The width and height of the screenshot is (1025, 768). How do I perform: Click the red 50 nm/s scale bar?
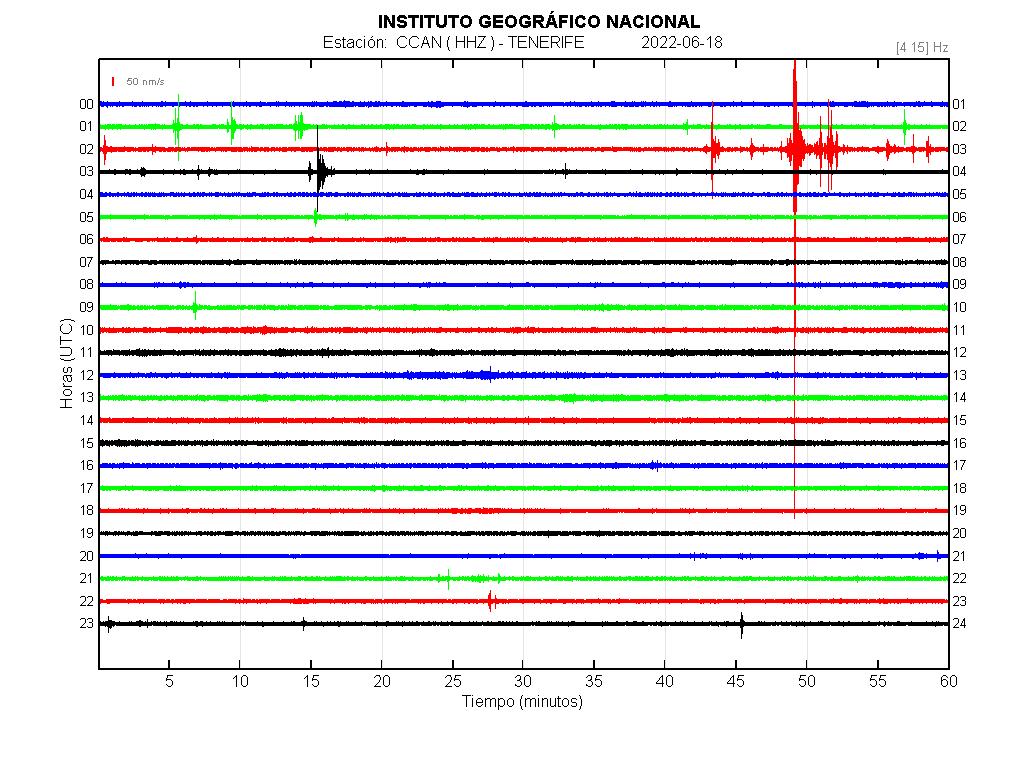pyautogui.click(x=113, y=81)
